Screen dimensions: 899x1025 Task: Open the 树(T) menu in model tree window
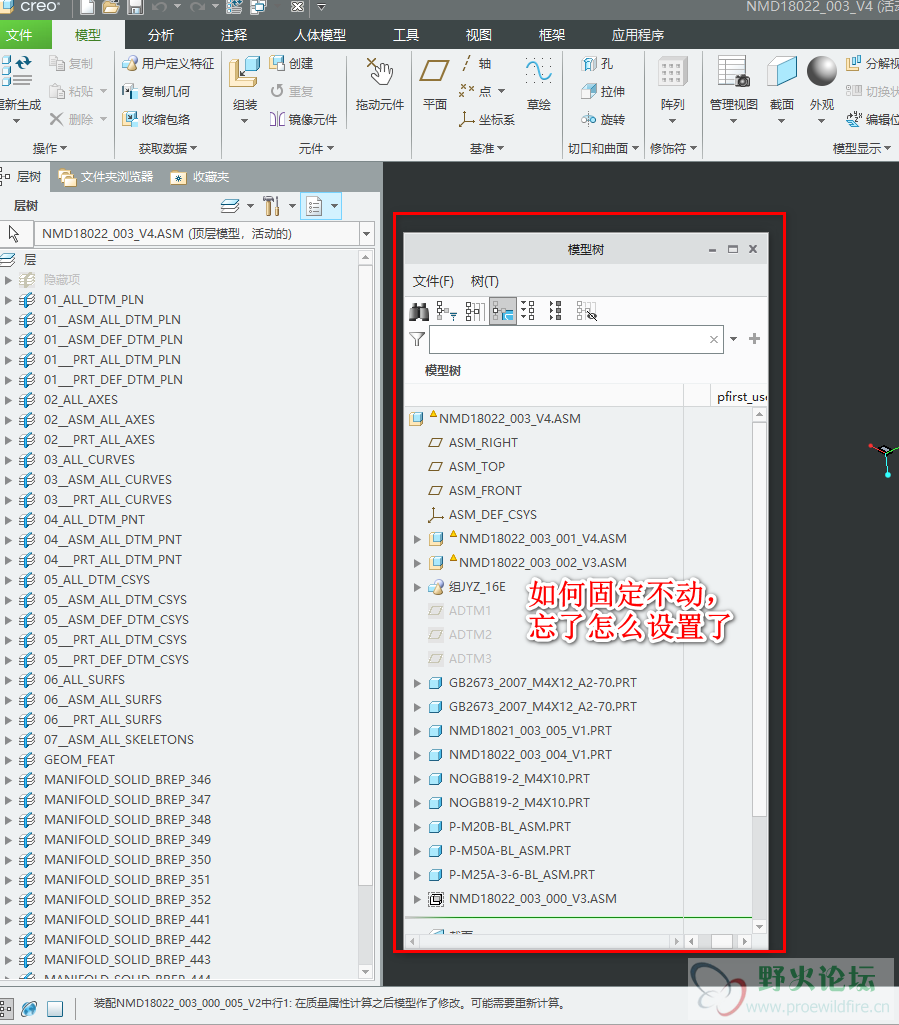(x=484, y=281)
